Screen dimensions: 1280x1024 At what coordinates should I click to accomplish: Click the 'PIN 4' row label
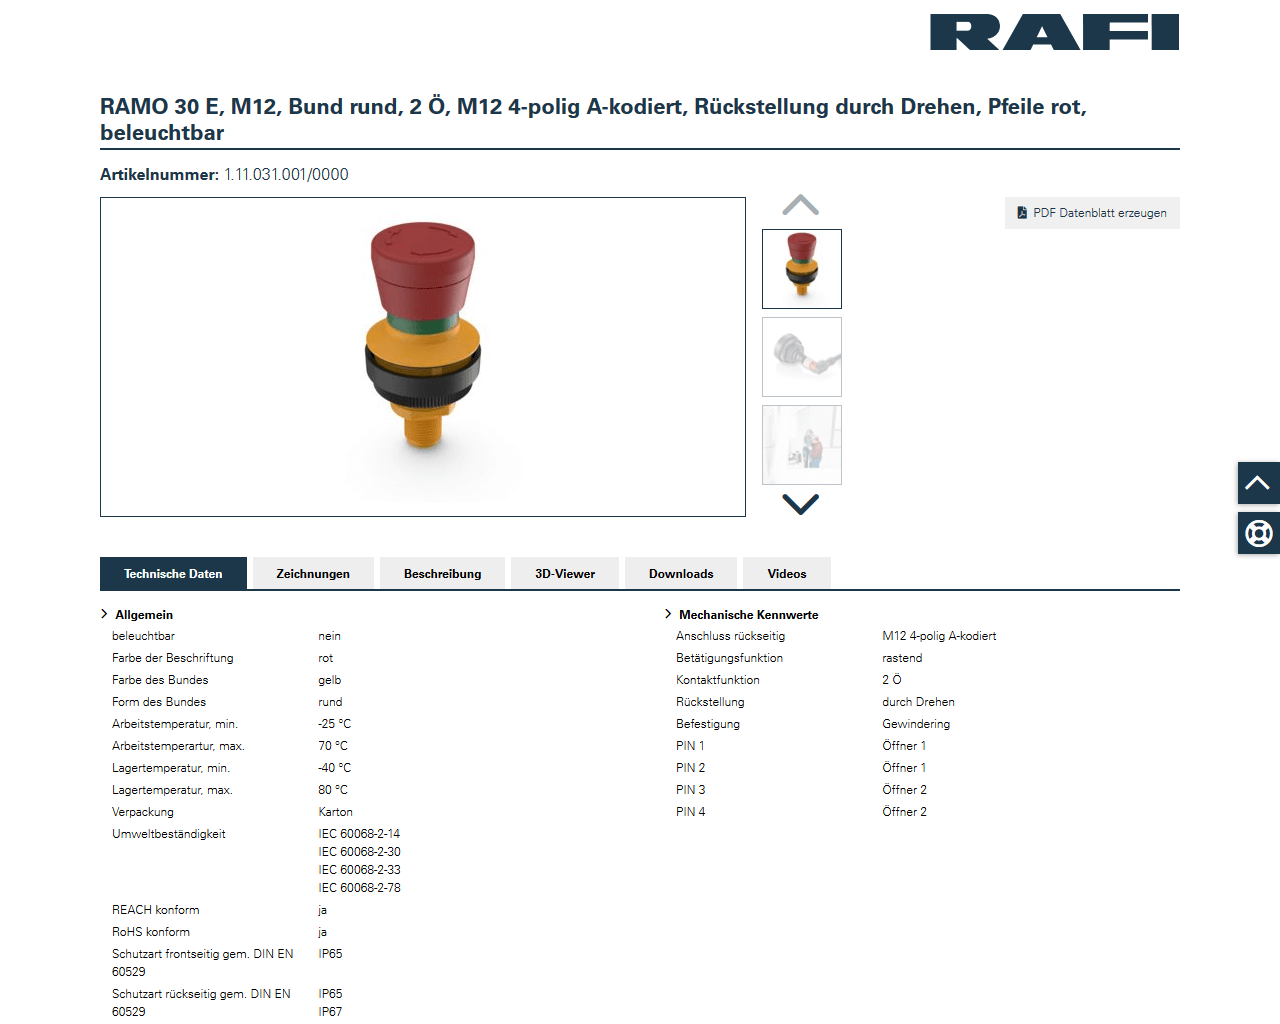[x=690, y=812]
